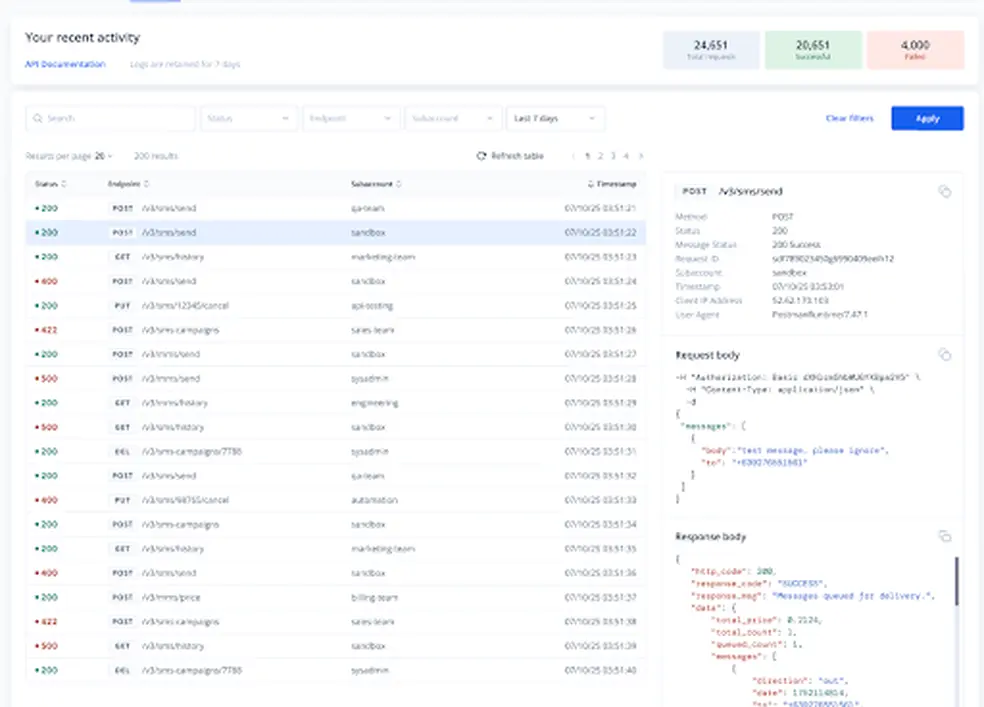Open the 422 sales-team row at 03:51:38

336,622
